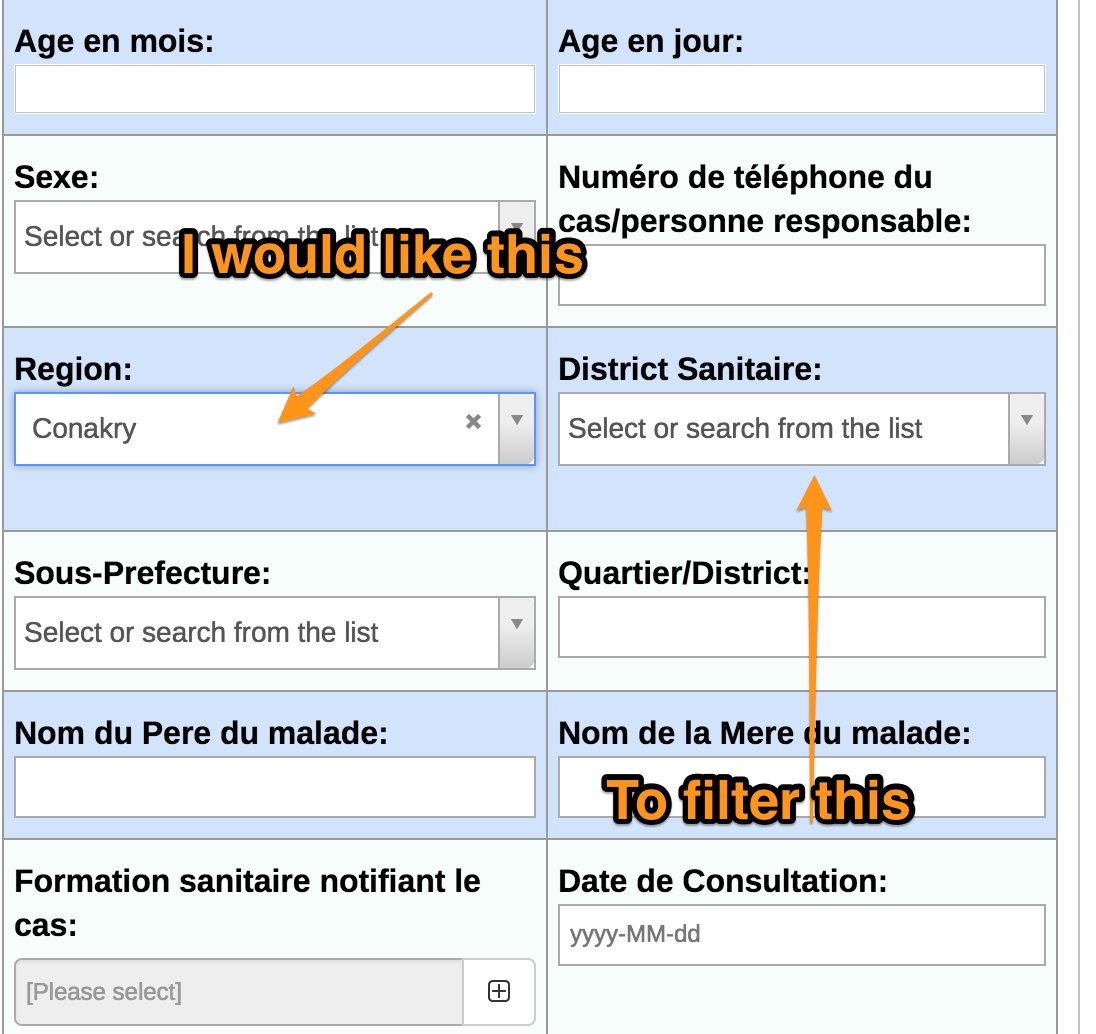1096x1034 pixels.
Task: Click the Formation sanitaire notifiant le cas label
Action: coord(247,882)
